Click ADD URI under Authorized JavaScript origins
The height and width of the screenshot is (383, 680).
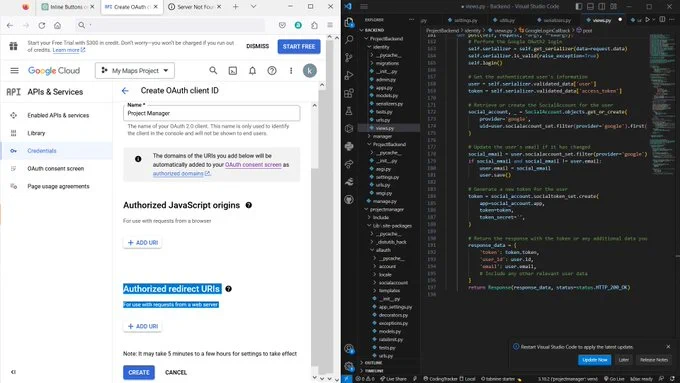[x=143, y=242]
